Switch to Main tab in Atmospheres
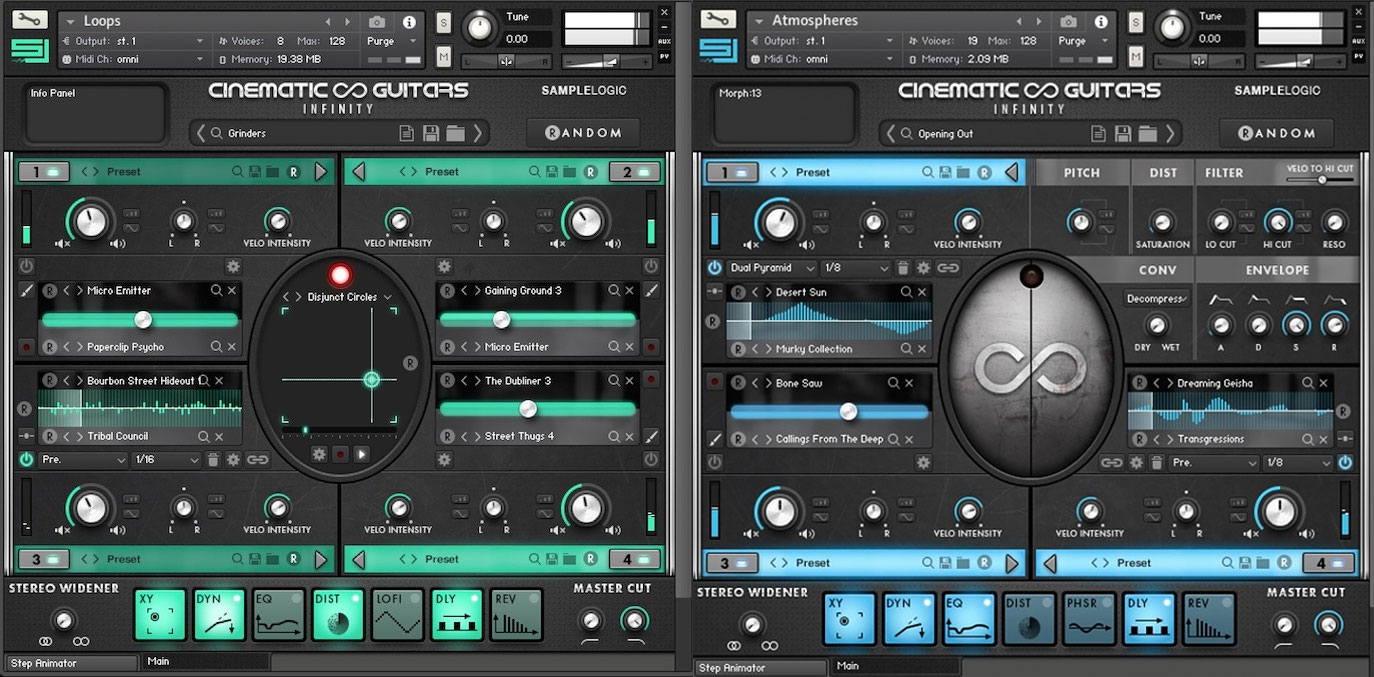 coord(896,666)
